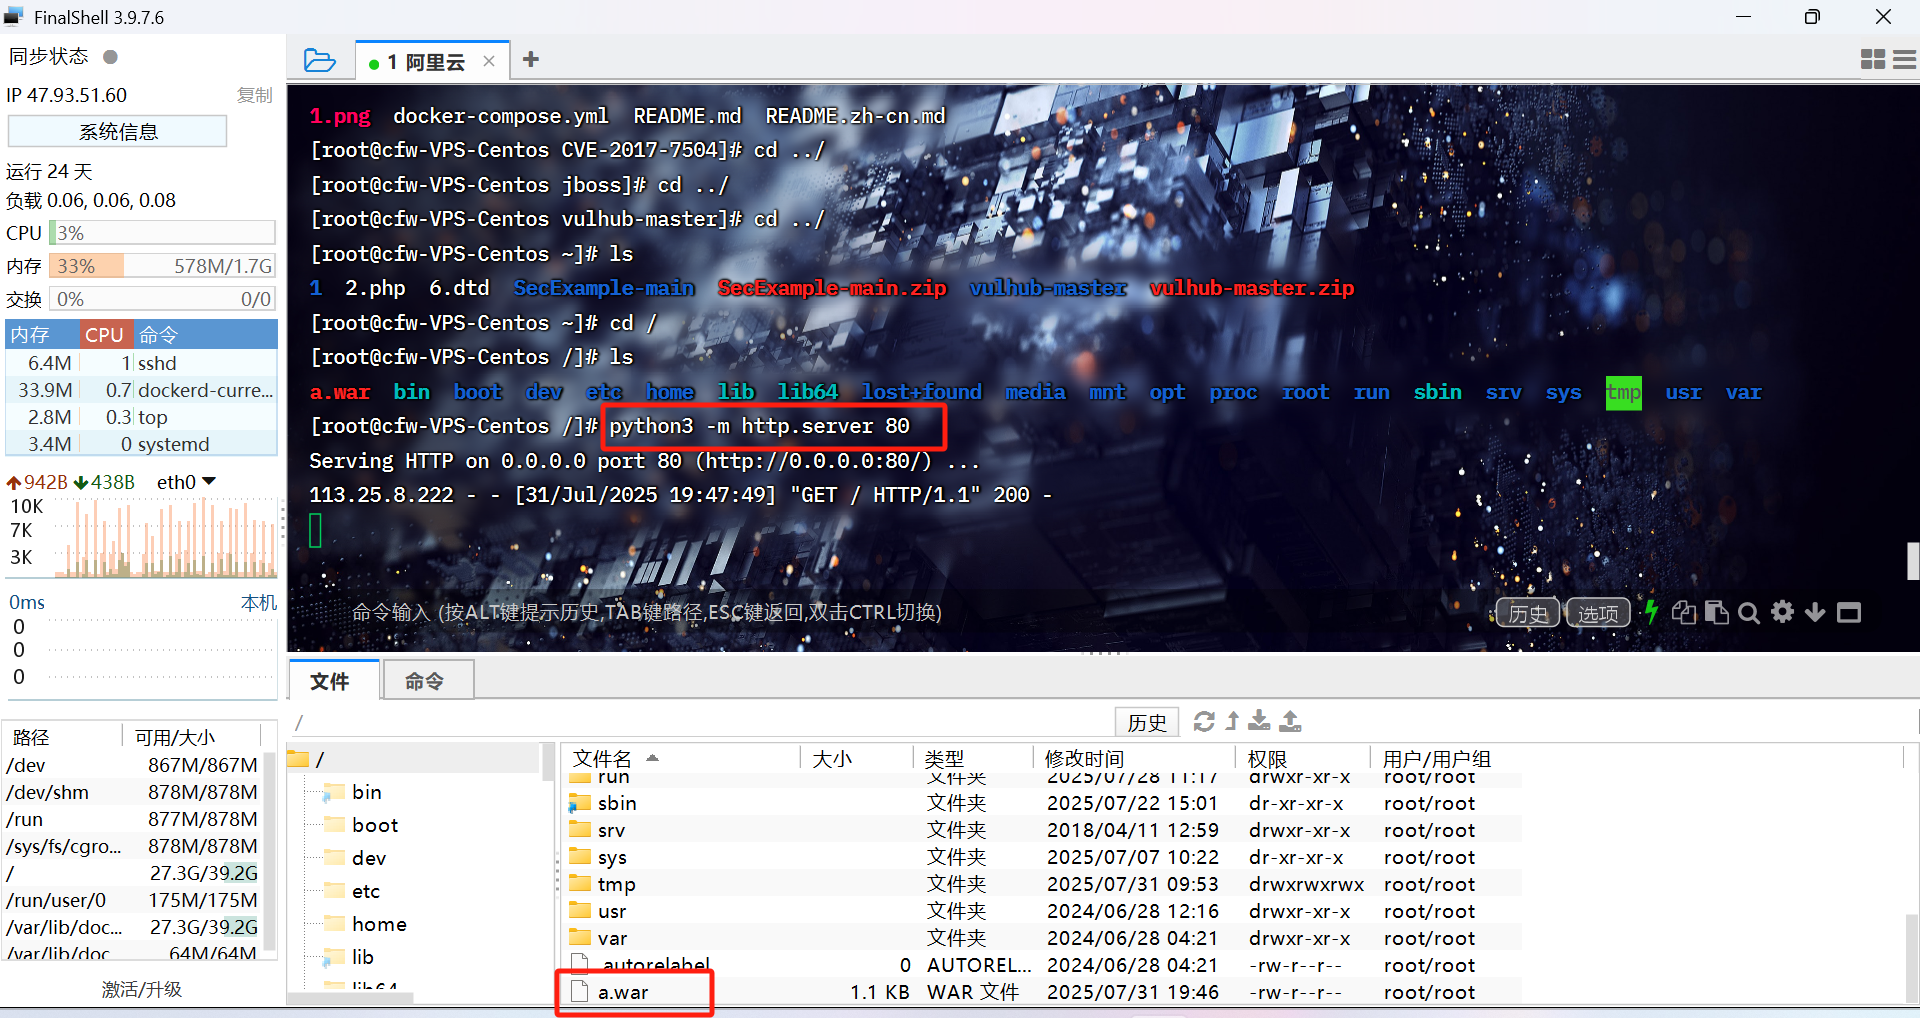Sort processes by CPU column
Screen dimensions: 1920x1018
[105, 334]
